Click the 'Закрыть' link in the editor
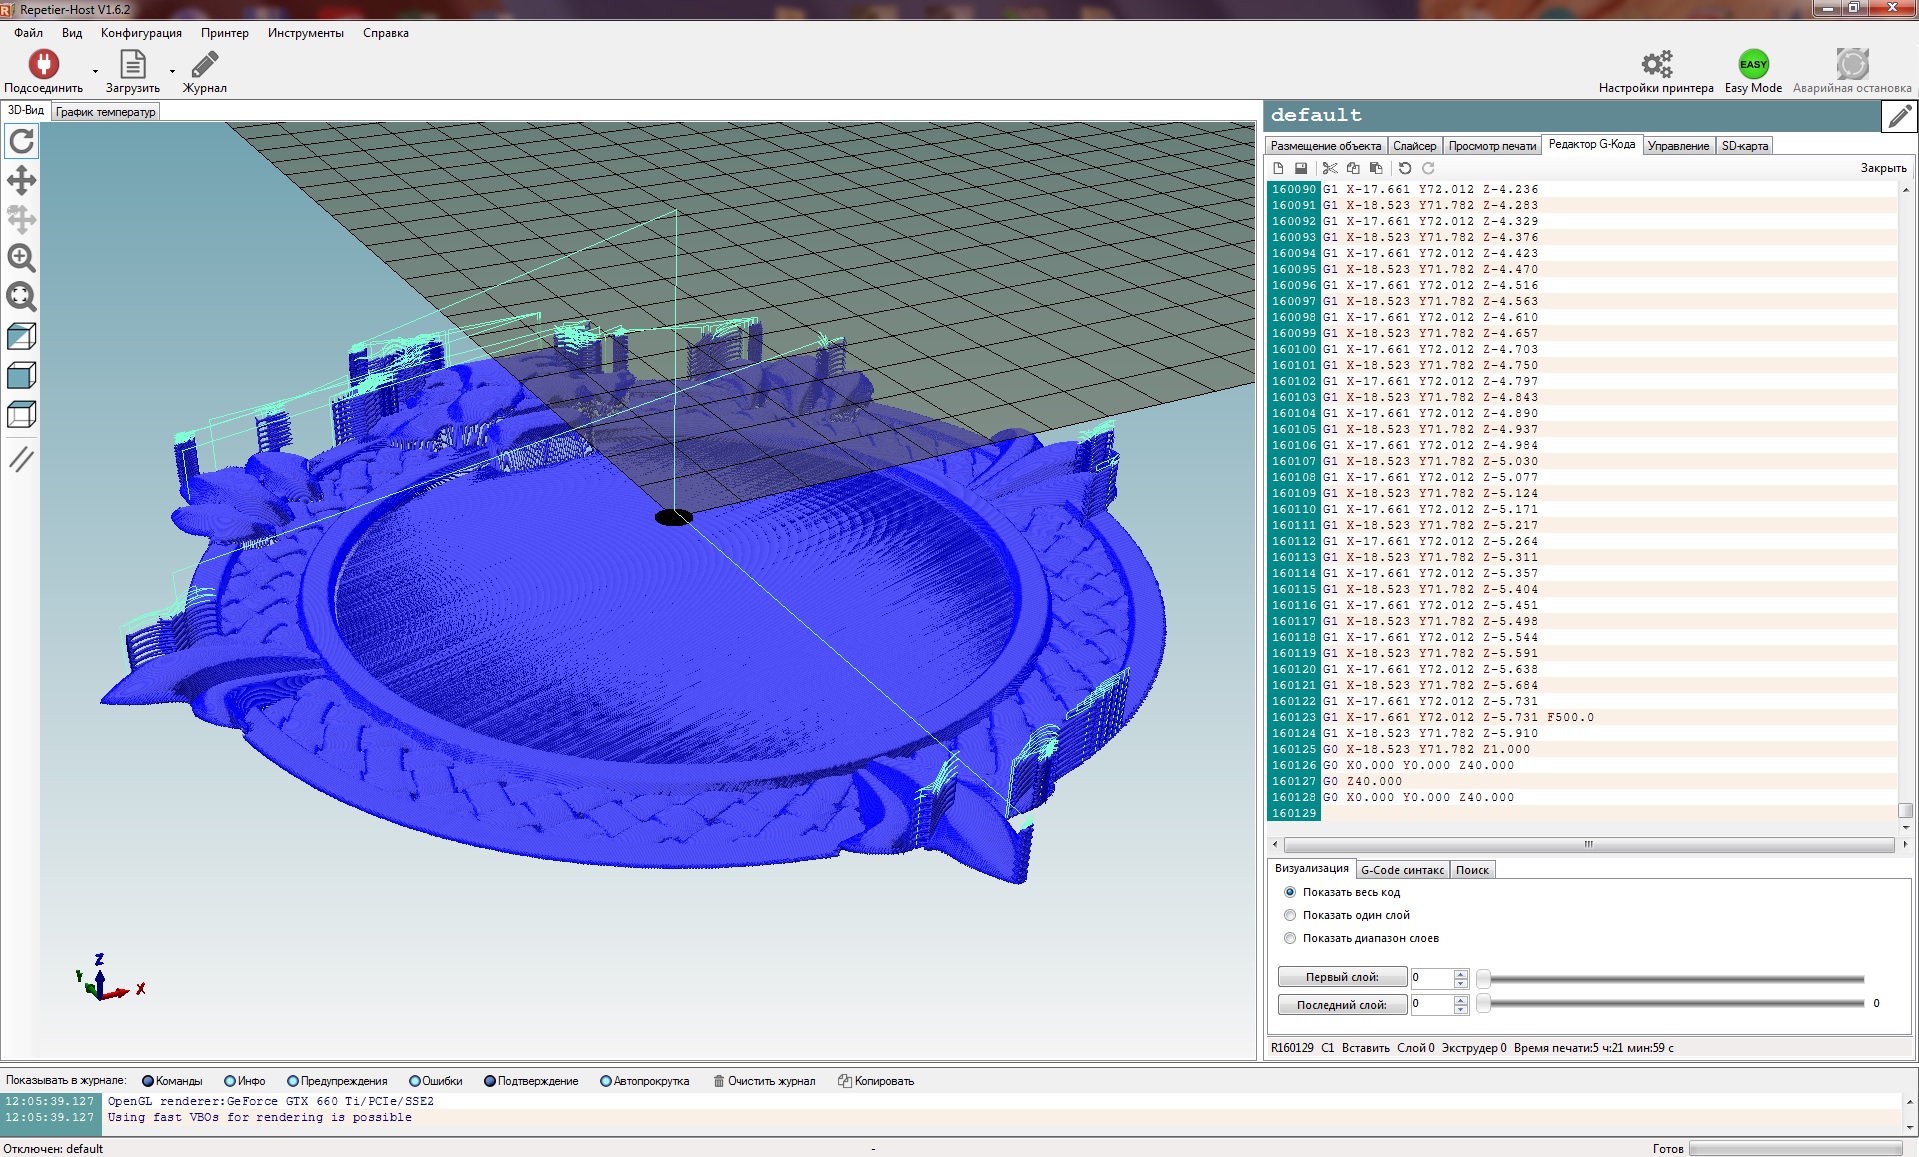Screen dimensions: 1919x1157 [x=1882, y=168]
